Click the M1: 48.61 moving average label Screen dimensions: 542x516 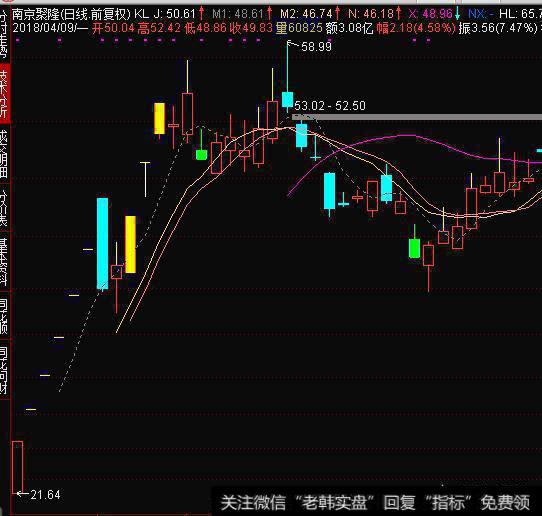(238, 14)
